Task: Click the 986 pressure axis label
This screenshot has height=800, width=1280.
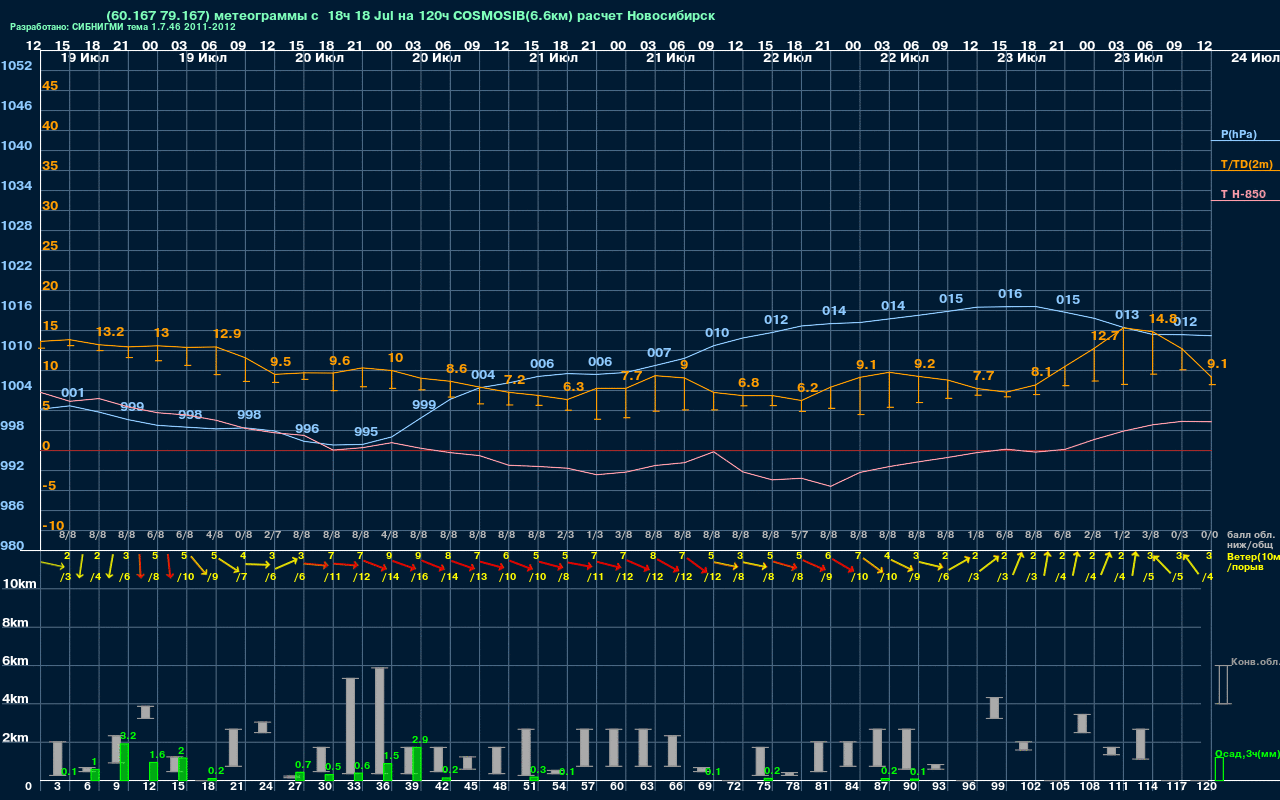Action: click(x=12, y=506)
